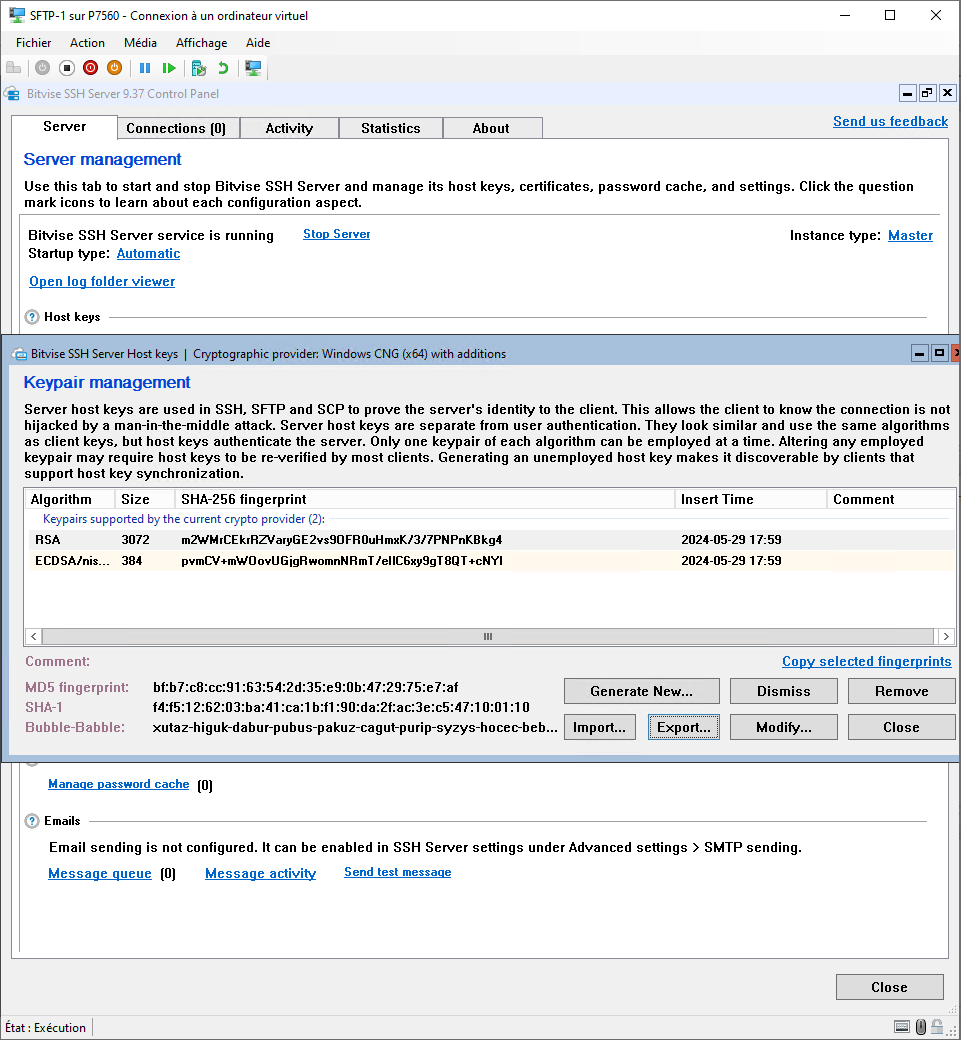Save the VM state with the orange icon
961x1040 pixels.
114,68
